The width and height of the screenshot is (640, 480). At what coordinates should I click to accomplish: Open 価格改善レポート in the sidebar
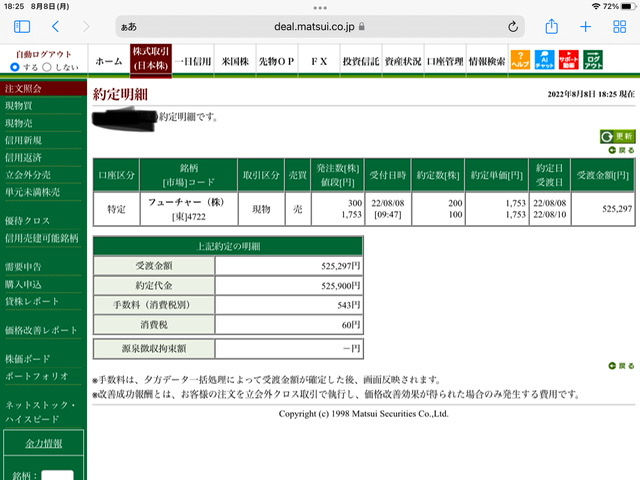point(43,330)
